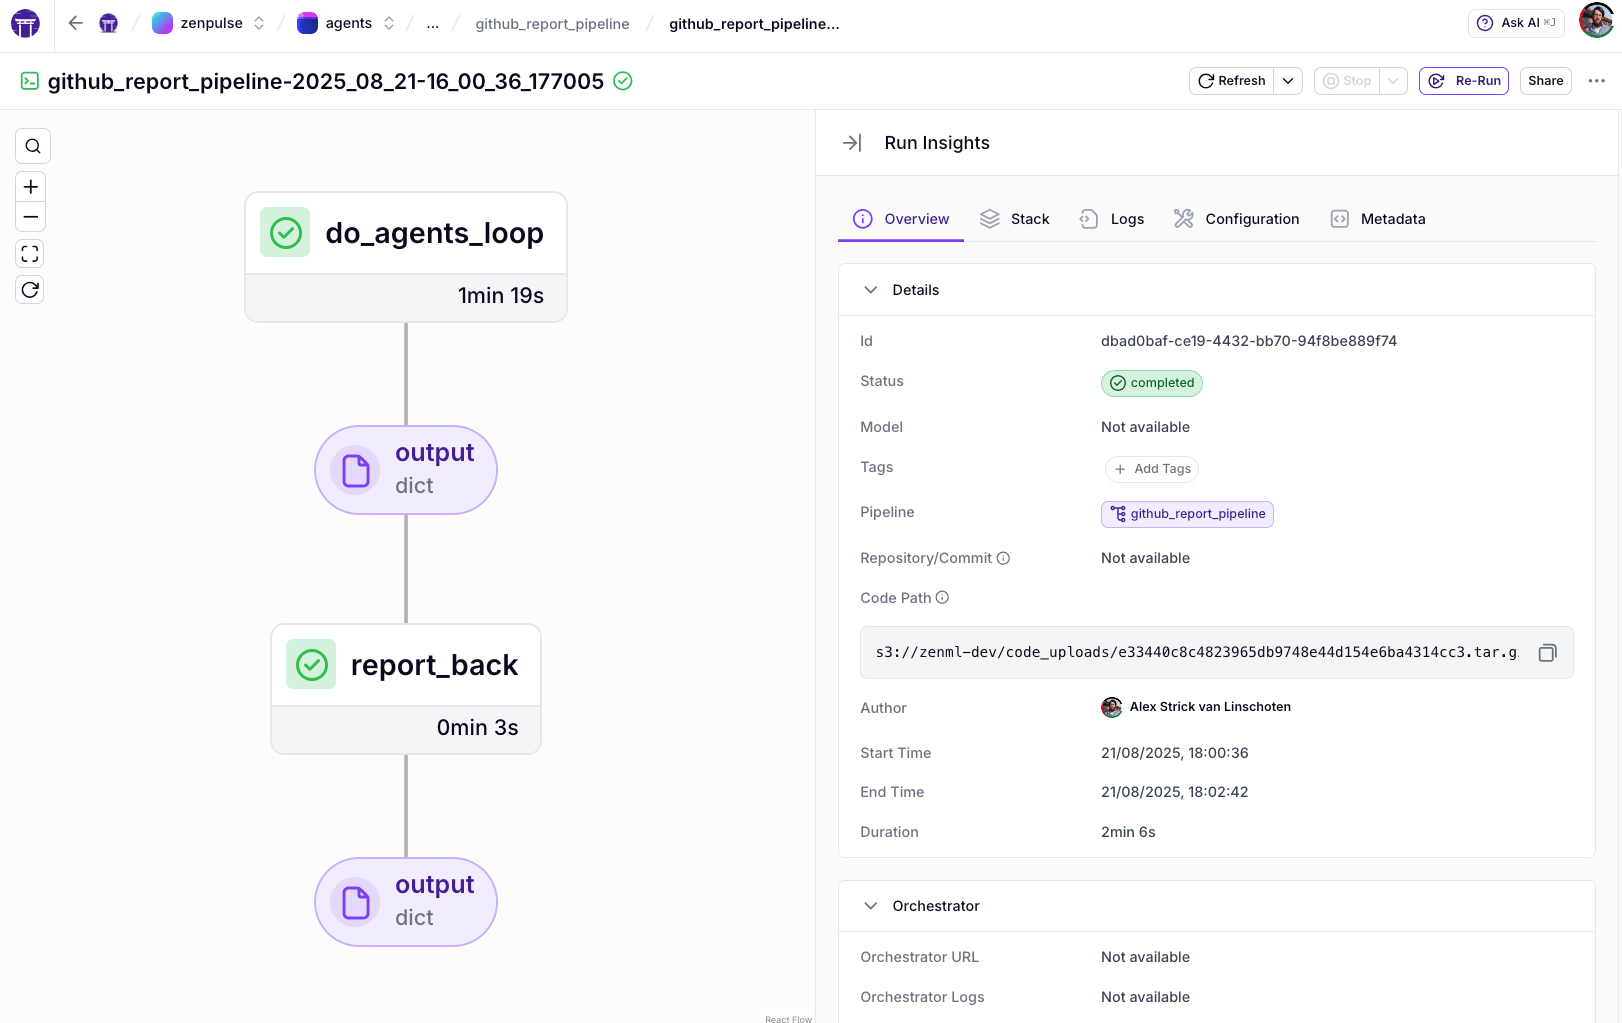Open the Configuration tab

1237,219
